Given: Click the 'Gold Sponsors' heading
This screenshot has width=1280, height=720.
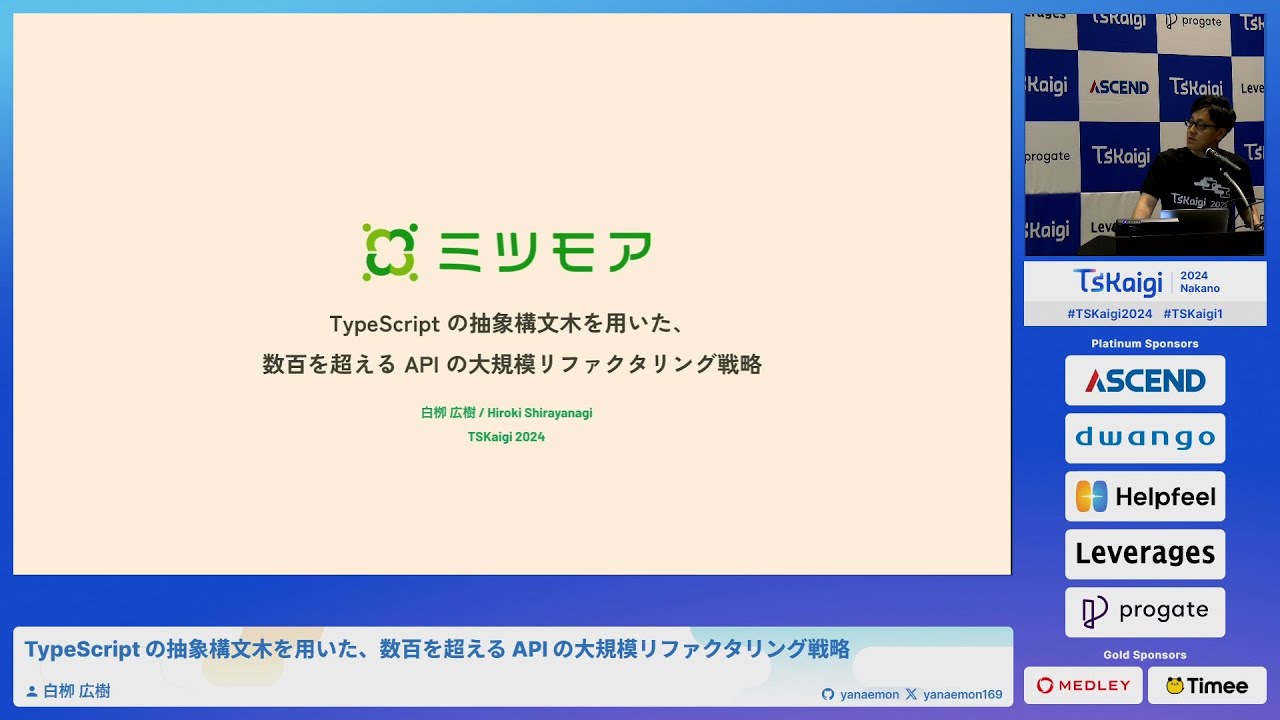Looking at the screenshot, I should click(x=1145, y=655).
